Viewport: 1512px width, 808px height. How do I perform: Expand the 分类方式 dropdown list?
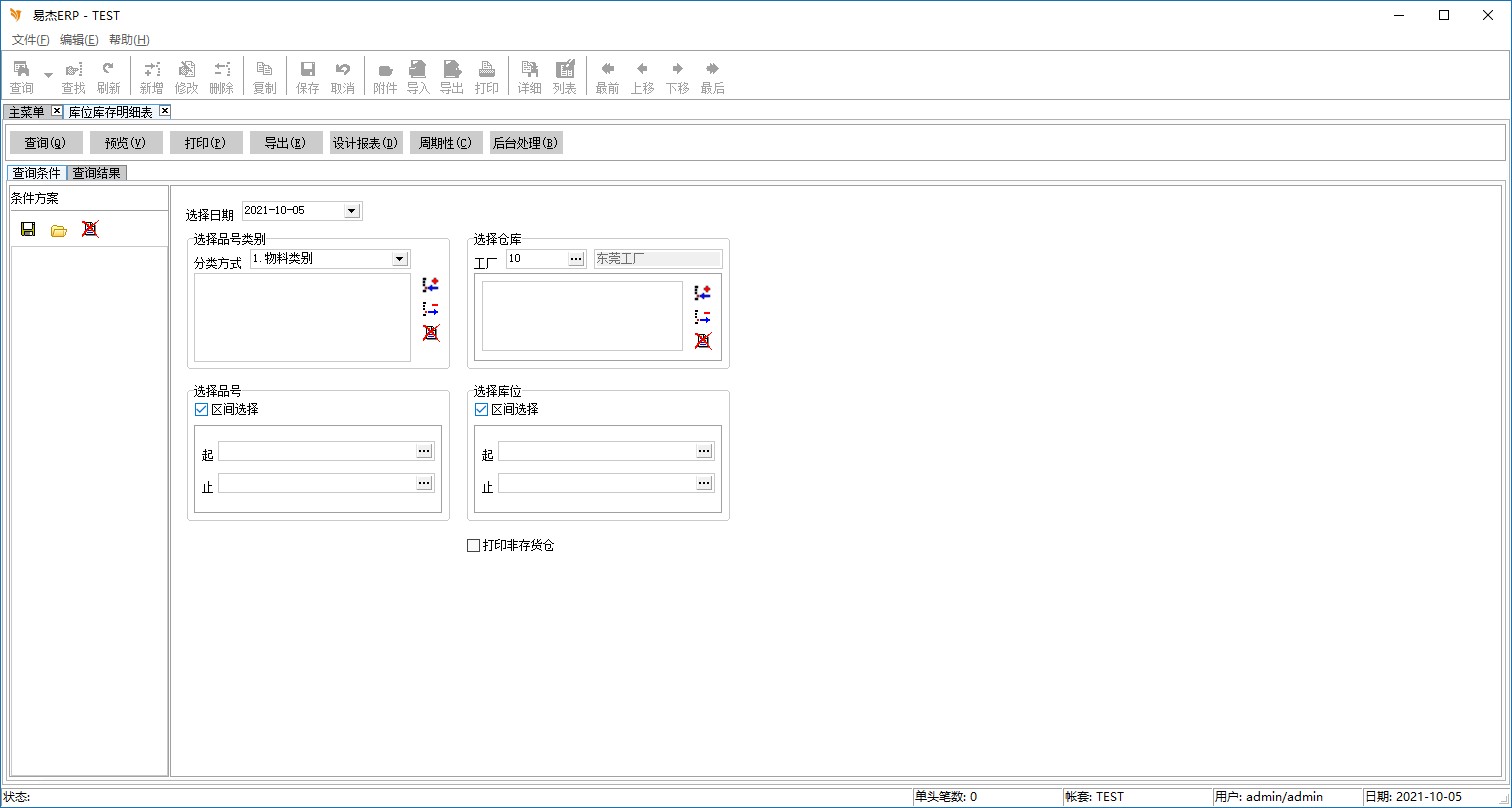tap(399, 259)
